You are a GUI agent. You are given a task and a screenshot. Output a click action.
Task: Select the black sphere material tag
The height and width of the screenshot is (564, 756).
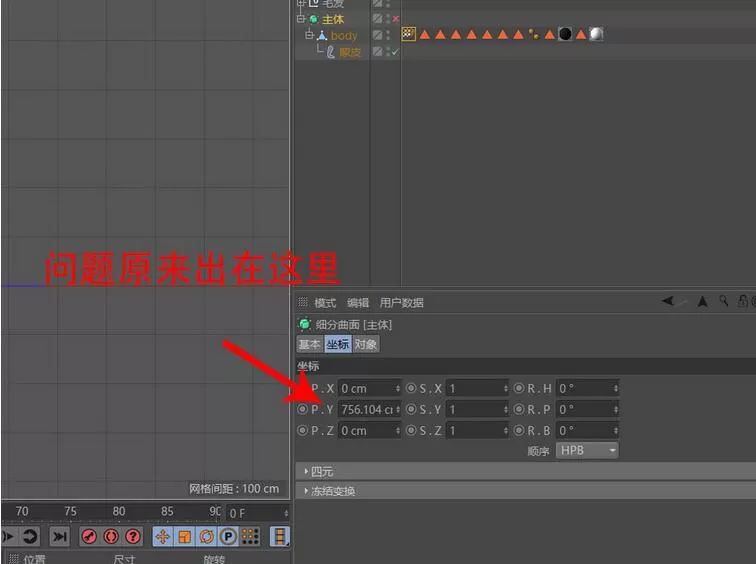(565, 34)
